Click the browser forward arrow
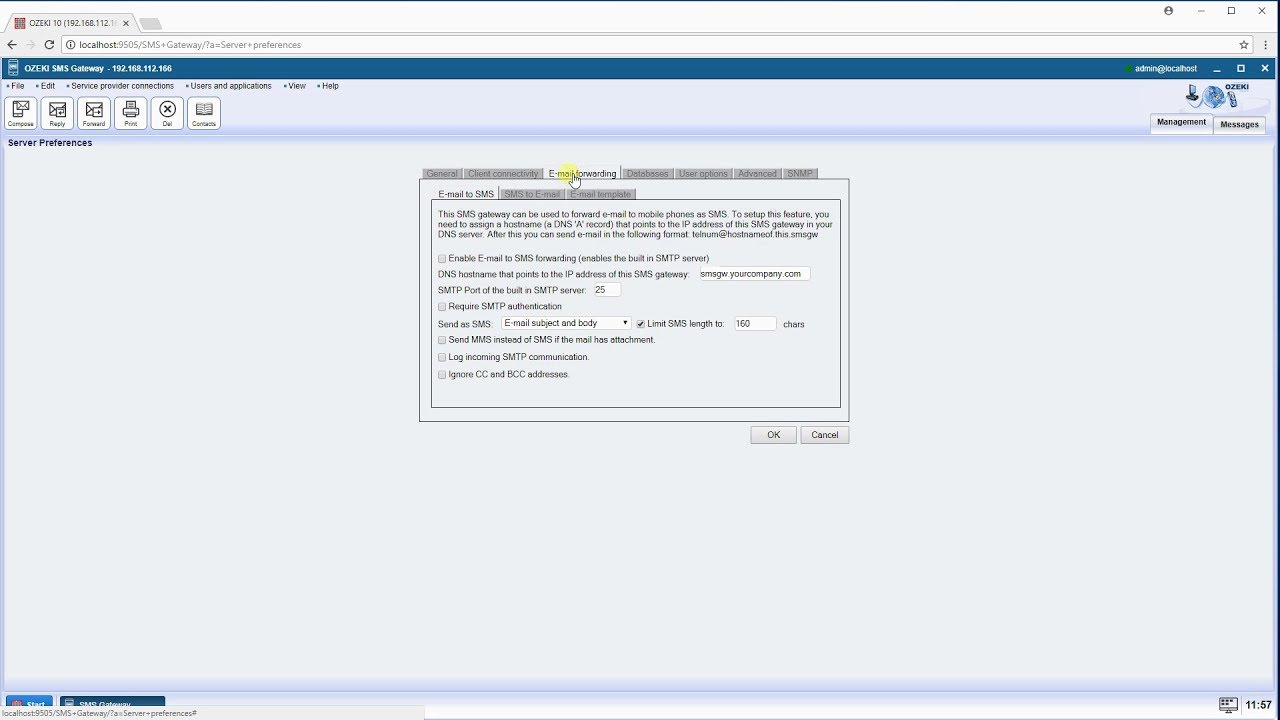 point(30,45)
